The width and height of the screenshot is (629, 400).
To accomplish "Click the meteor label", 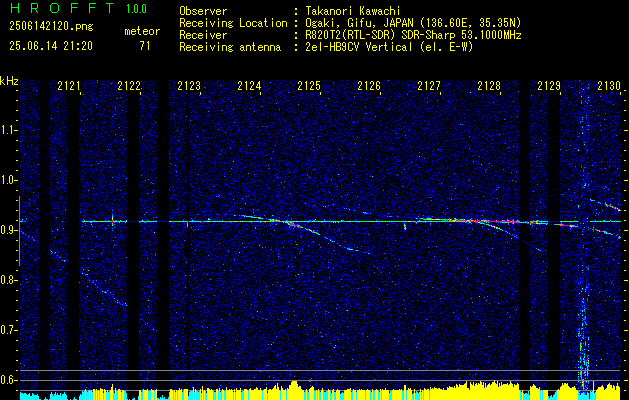I will (142, 31).
